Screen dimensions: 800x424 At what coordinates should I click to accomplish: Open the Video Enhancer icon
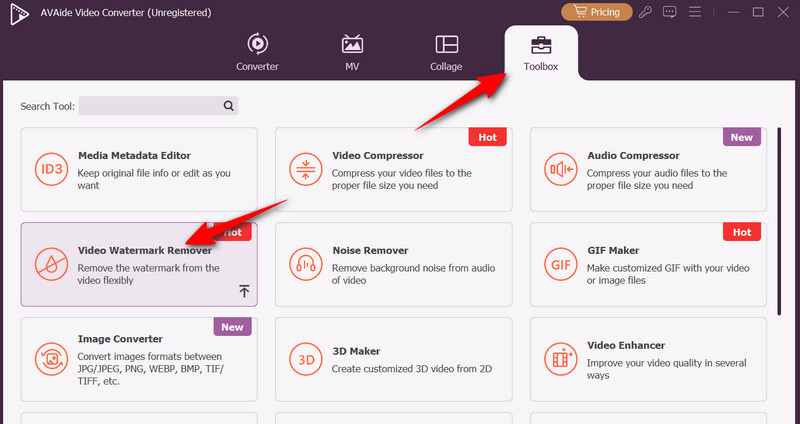(x=559, y=358)
